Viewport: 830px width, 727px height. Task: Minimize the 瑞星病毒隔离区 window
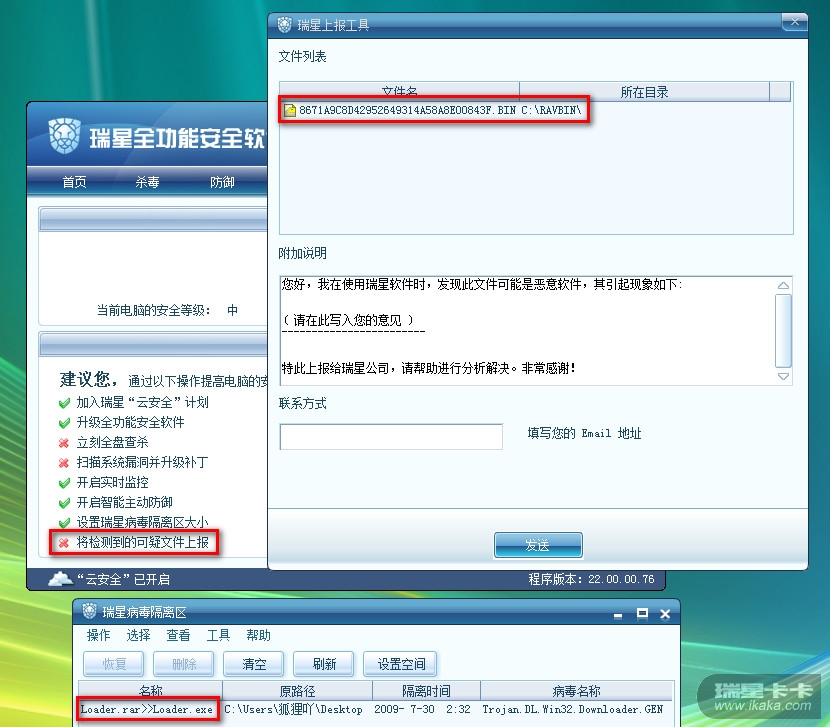click(618, 614)
